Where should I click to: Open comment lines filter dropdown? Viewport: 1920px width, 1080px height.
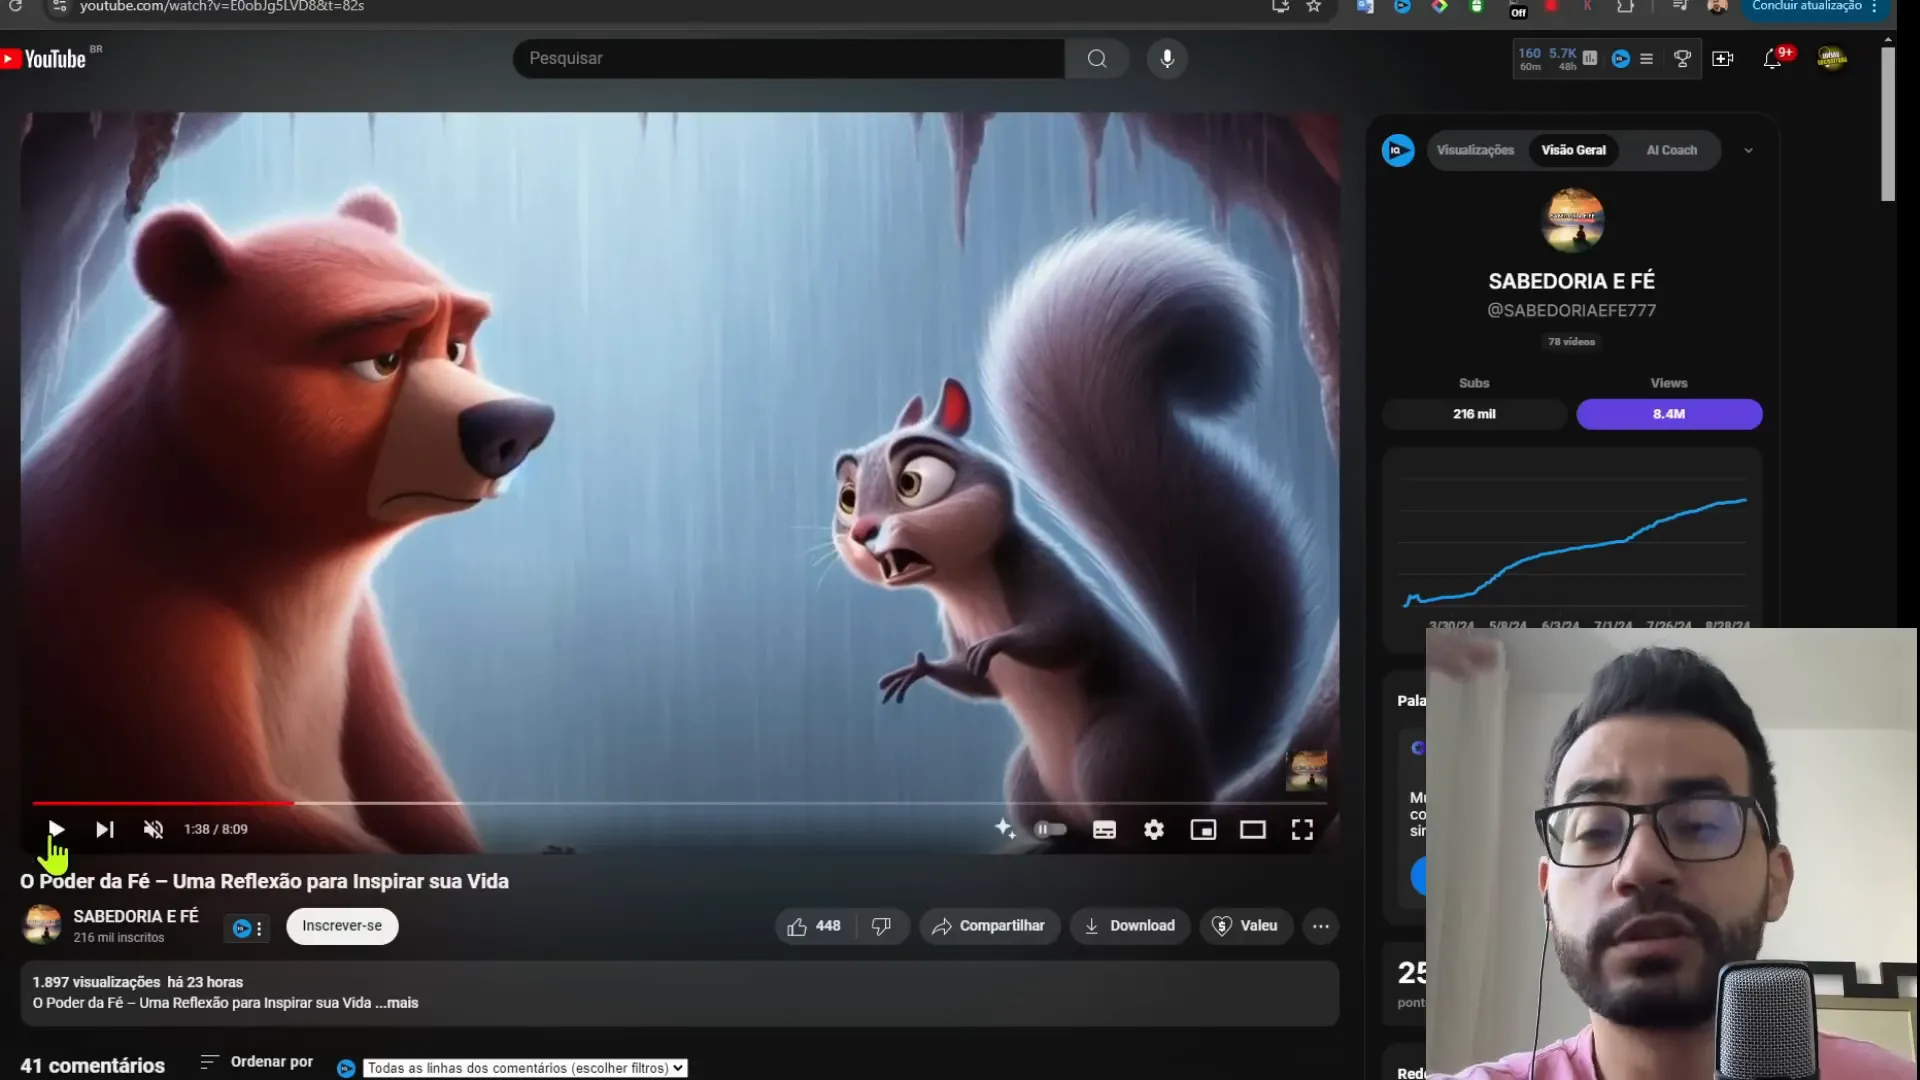[525, 1068]
